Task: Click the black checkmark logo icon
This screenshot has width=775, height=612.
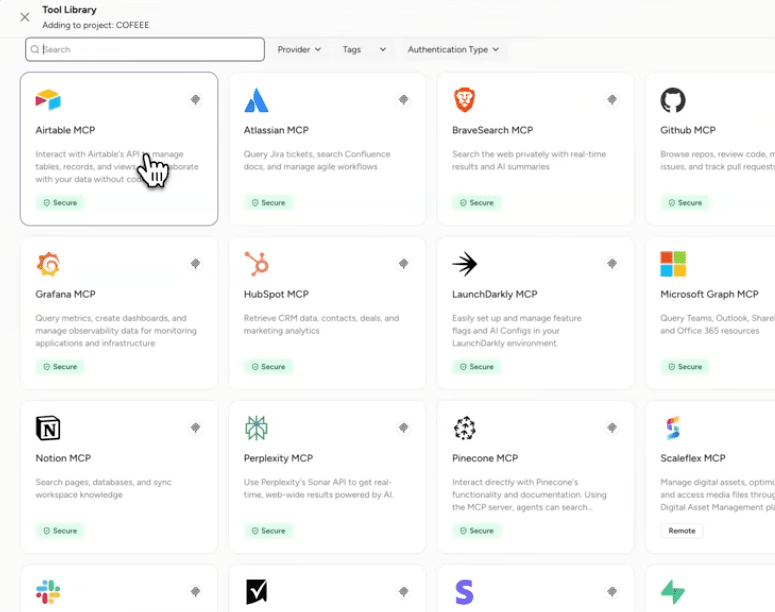Action: [257, 592]
